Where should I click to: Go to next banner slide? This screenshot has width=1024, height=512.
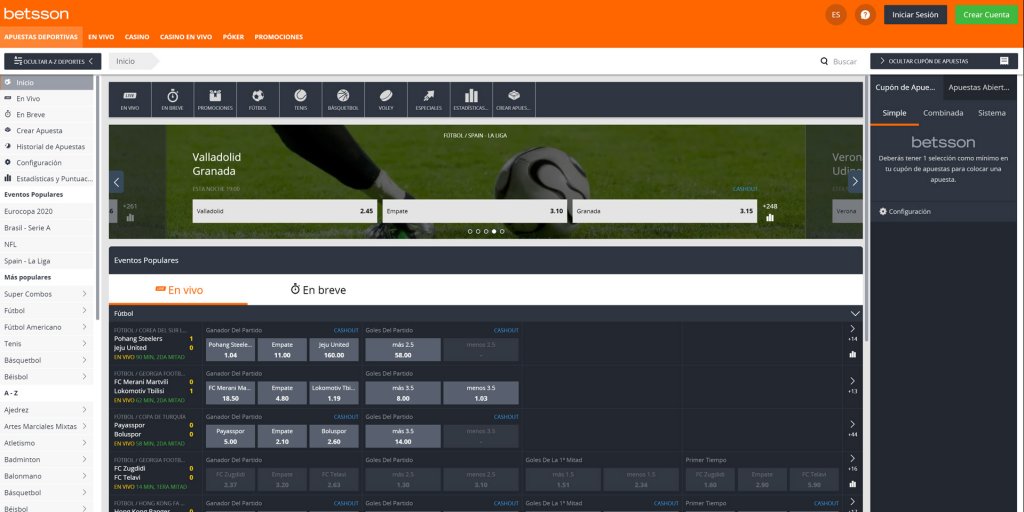pyautogui.click(x=854, y=182)
